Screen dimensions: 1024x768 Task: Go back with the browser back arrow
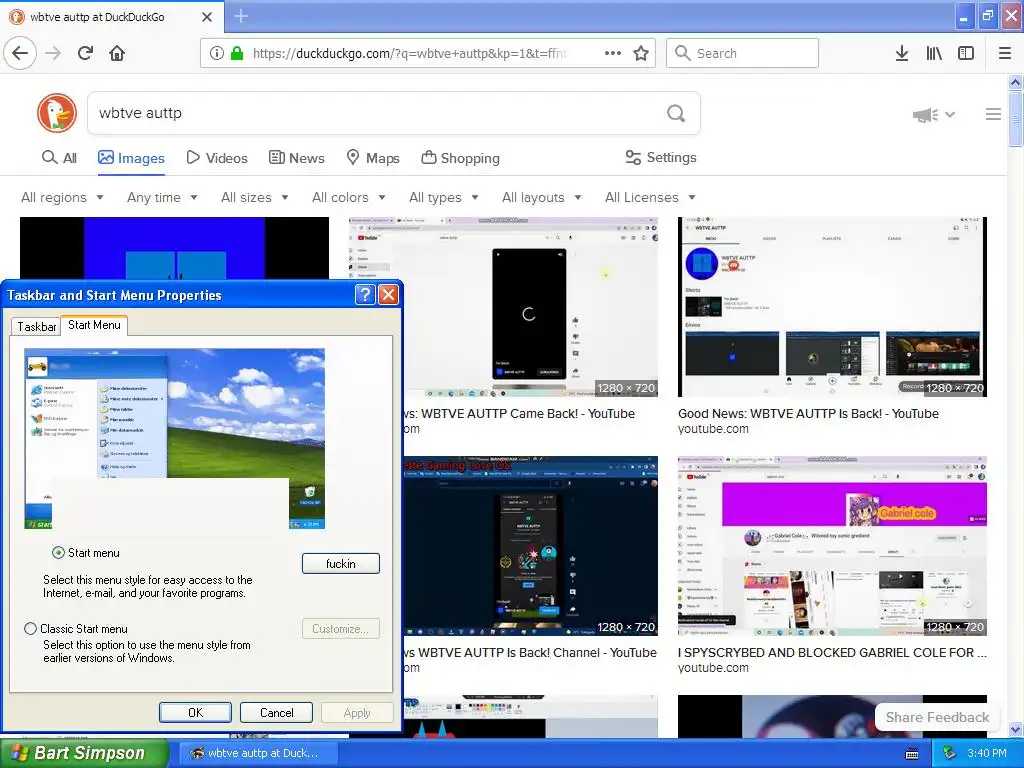click(20, 53)
